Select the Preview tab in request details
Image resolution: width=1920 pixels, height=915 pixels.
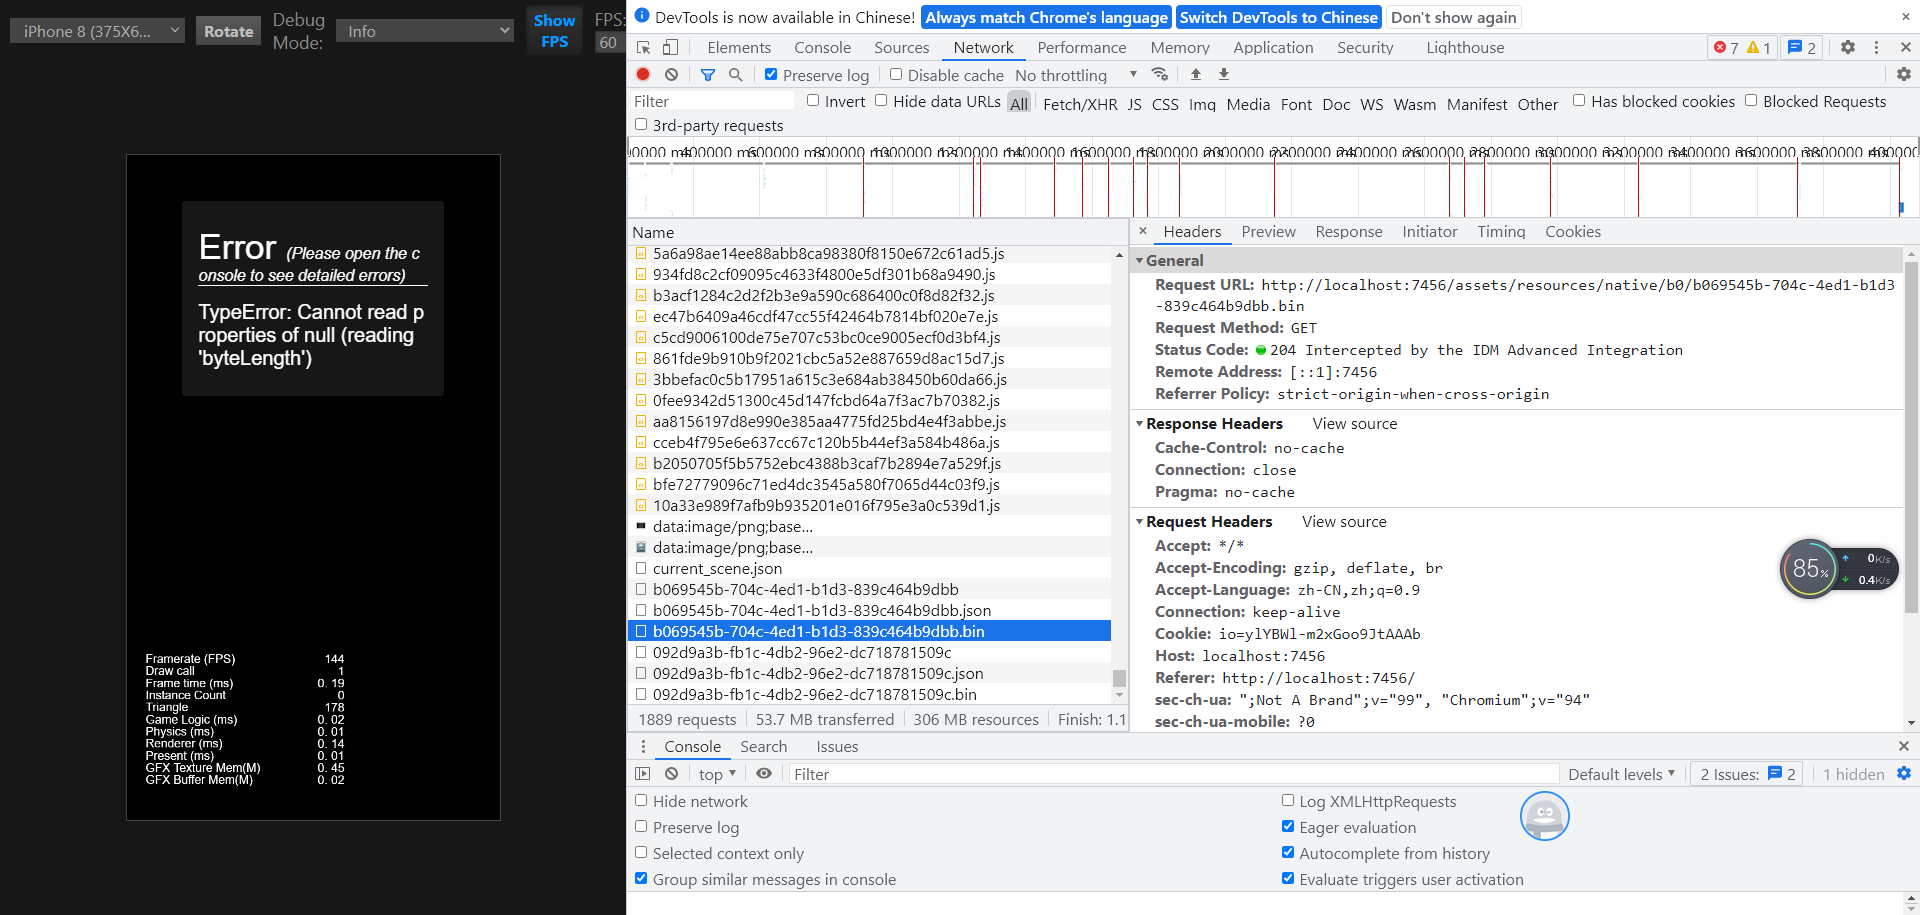tap(1268, 231)
